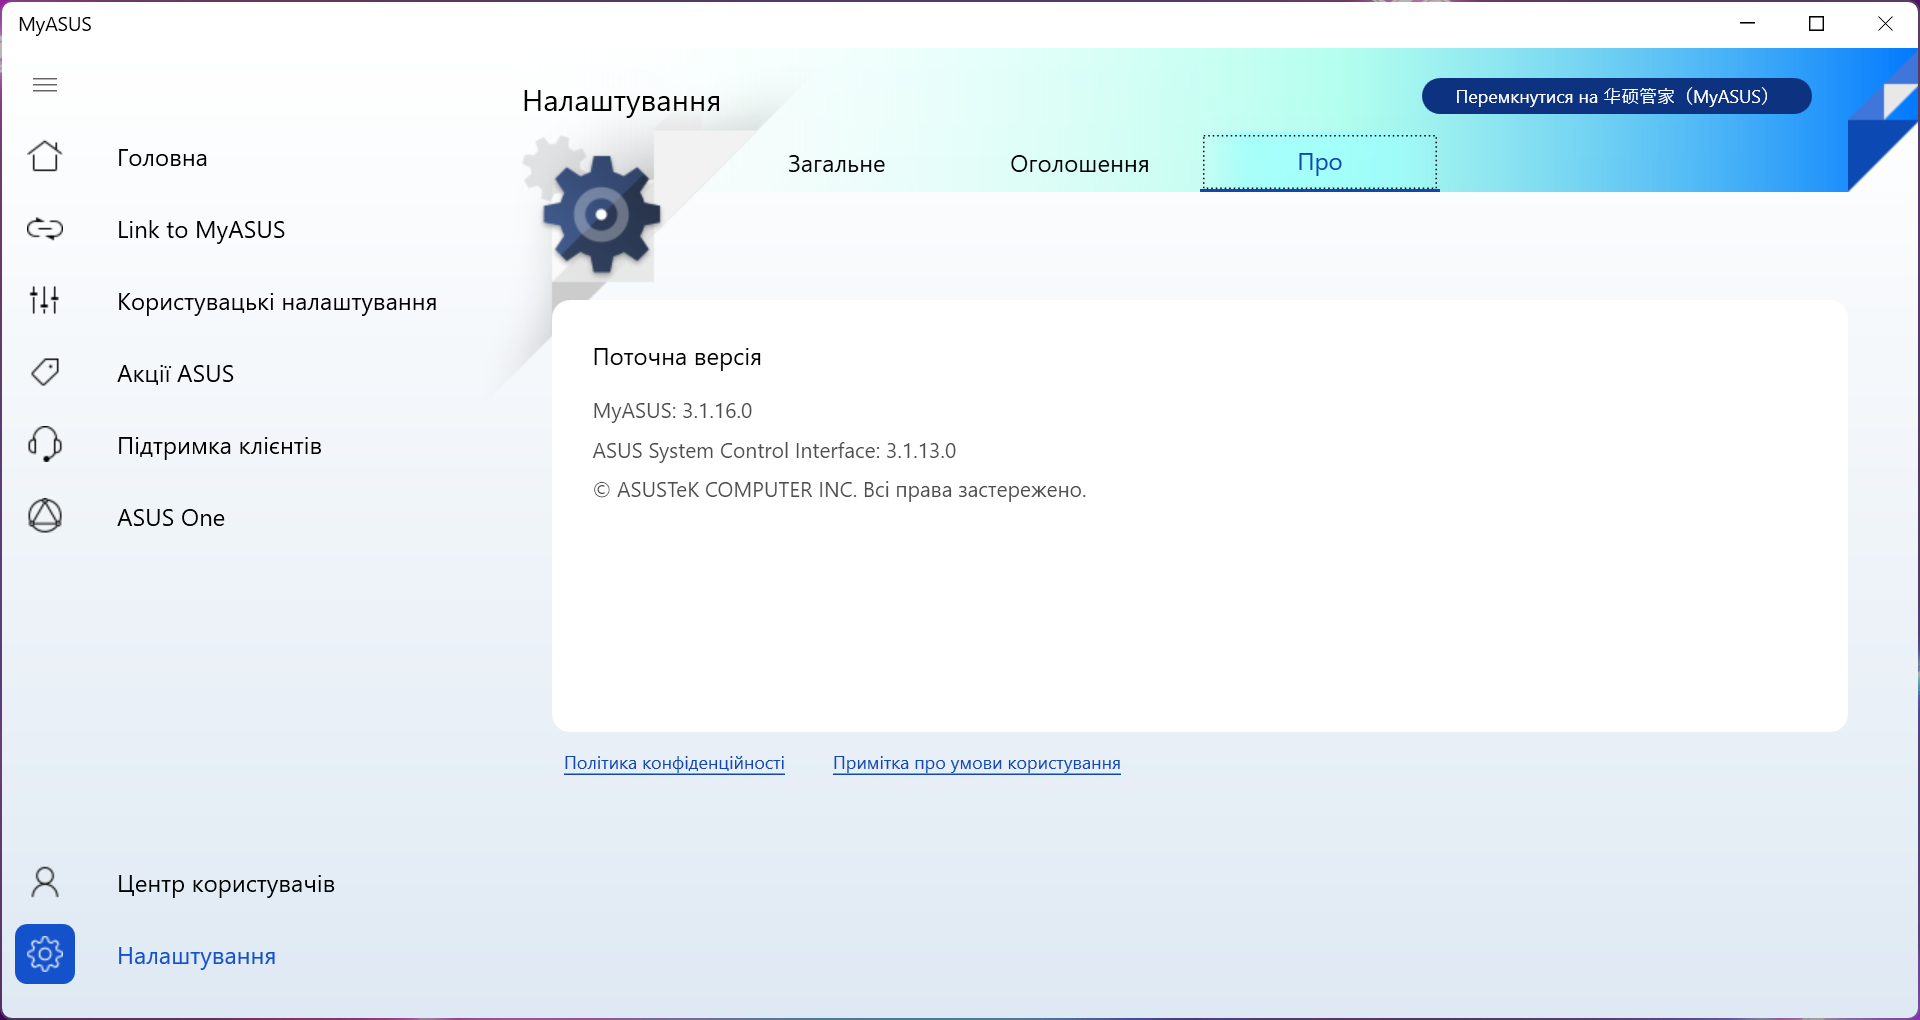
Task: Click the Налаштування page title
Action: click(x=622, y=101)
